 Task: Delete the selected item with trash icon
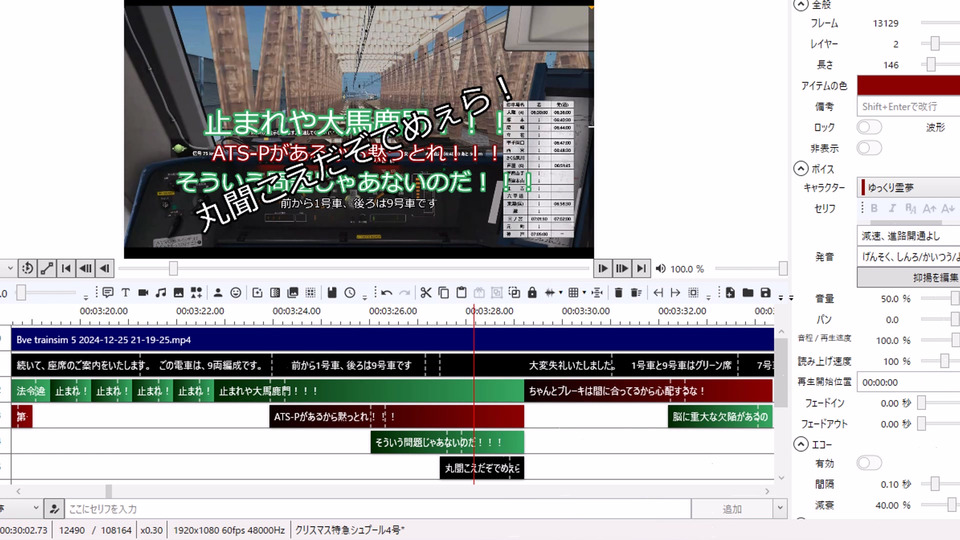click(618, 293)
